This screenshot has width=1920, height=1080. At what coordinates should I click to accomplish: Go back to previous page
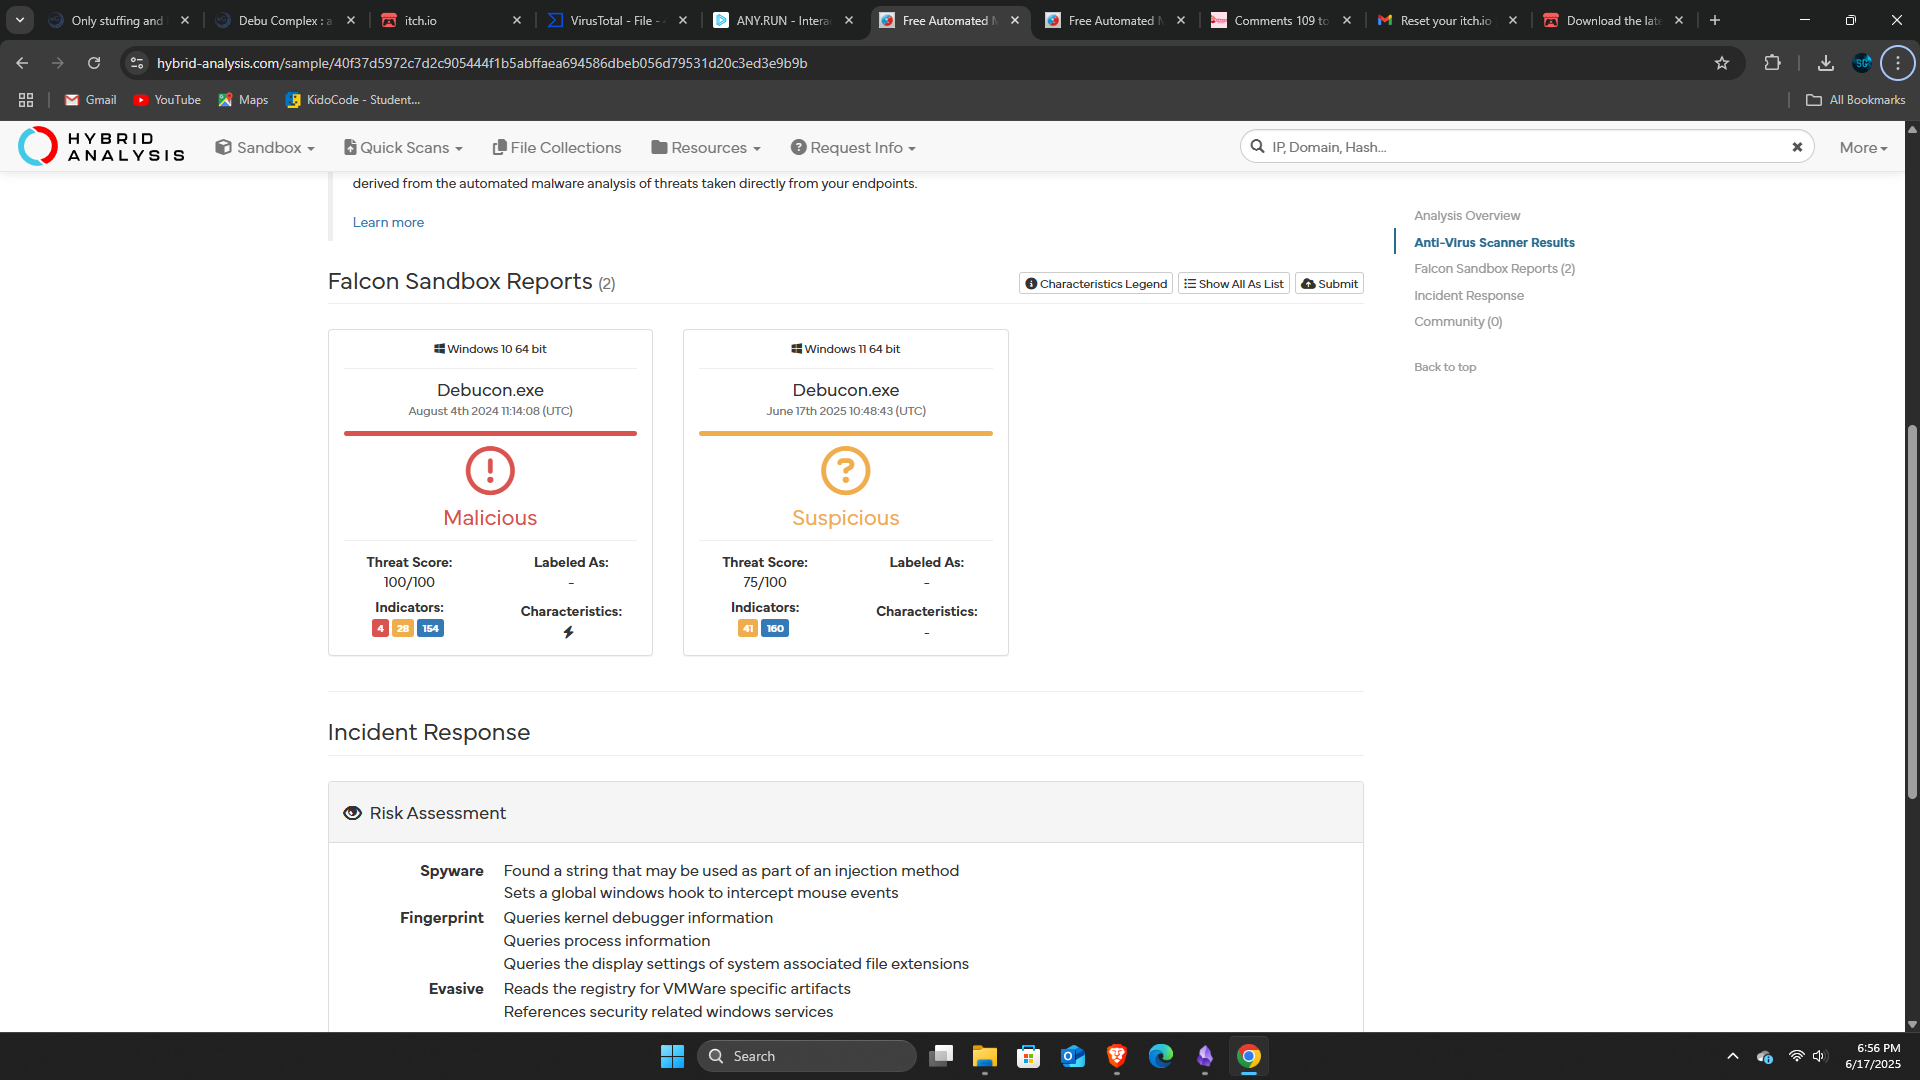22,63
